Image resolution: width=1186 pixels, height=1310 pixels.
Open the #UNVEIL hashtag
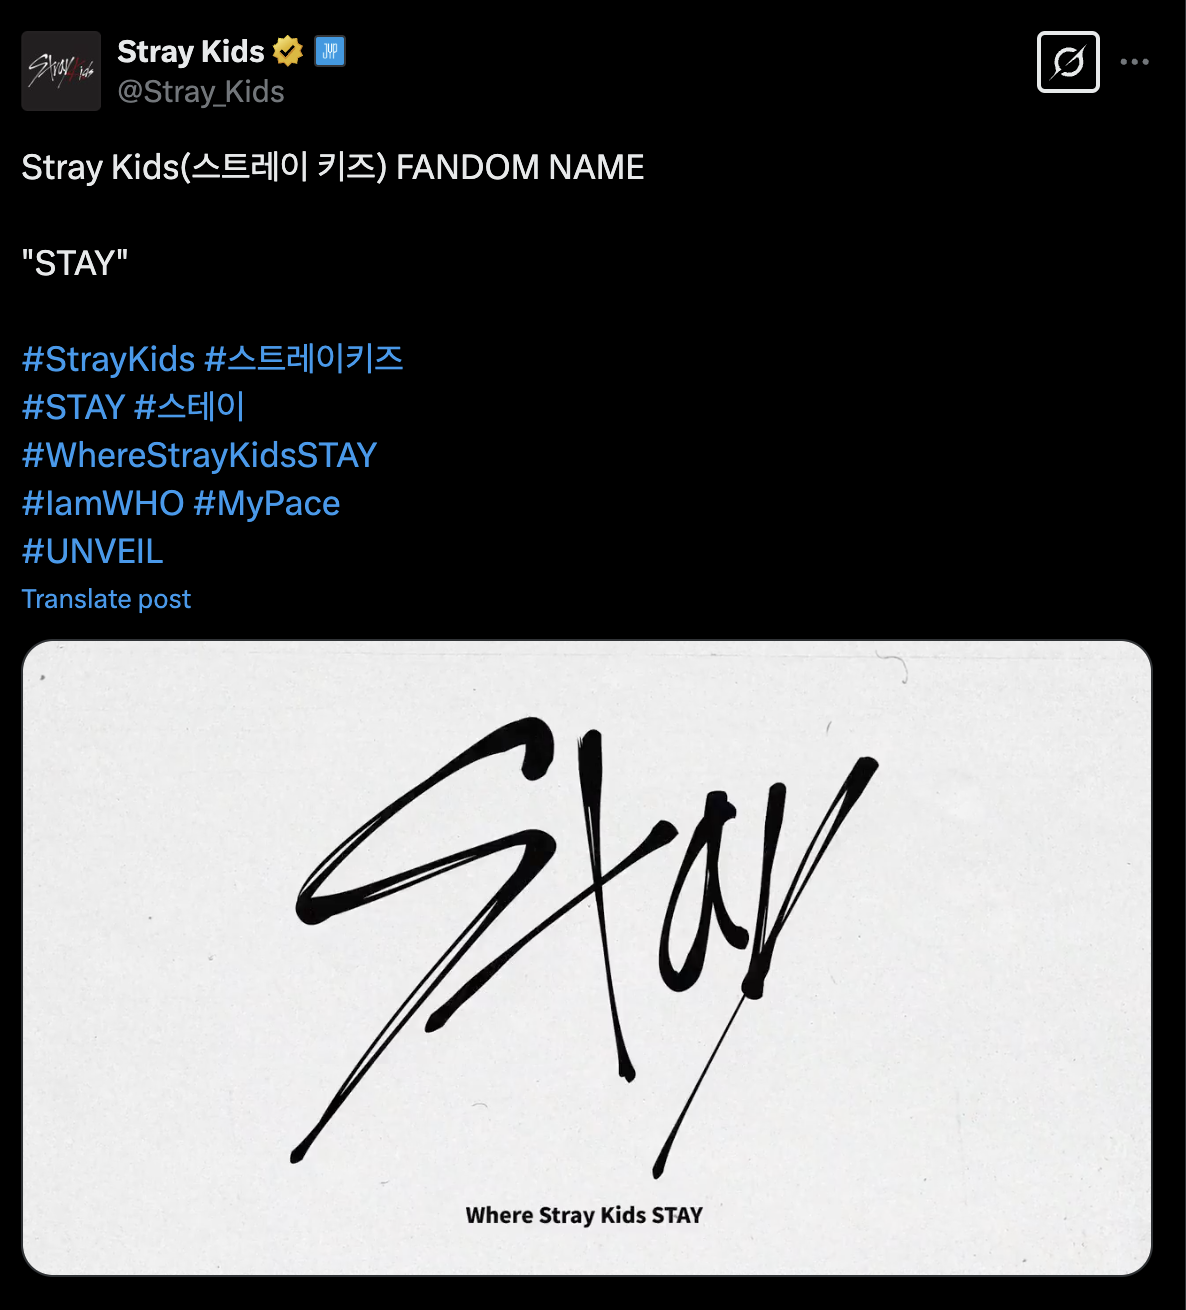(93, 551)
